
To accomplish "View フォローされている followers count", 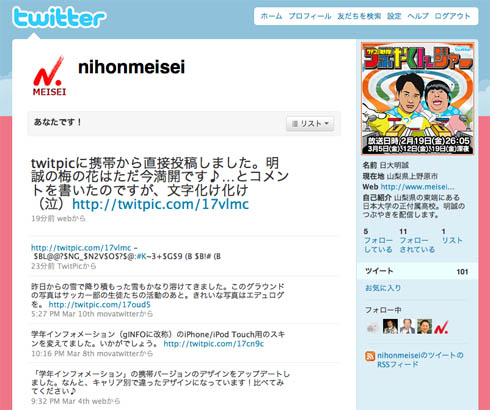I will pos(417,241).
